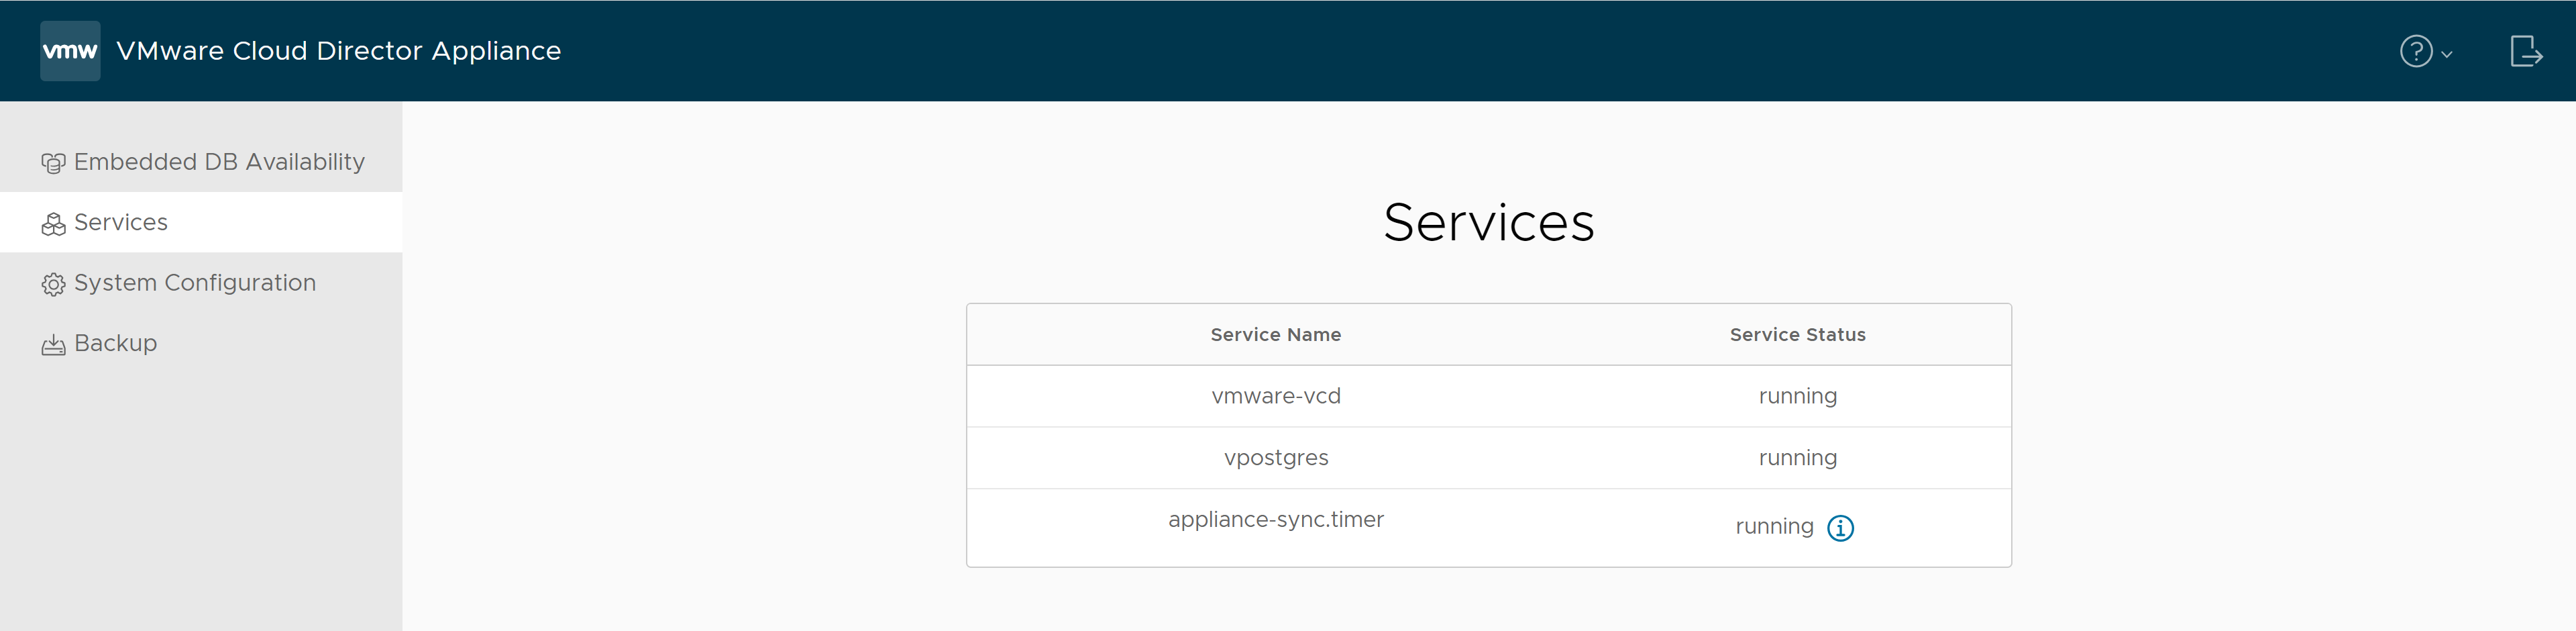Open the Backup section
2576x631 pixels.
(x=201, y=343)
